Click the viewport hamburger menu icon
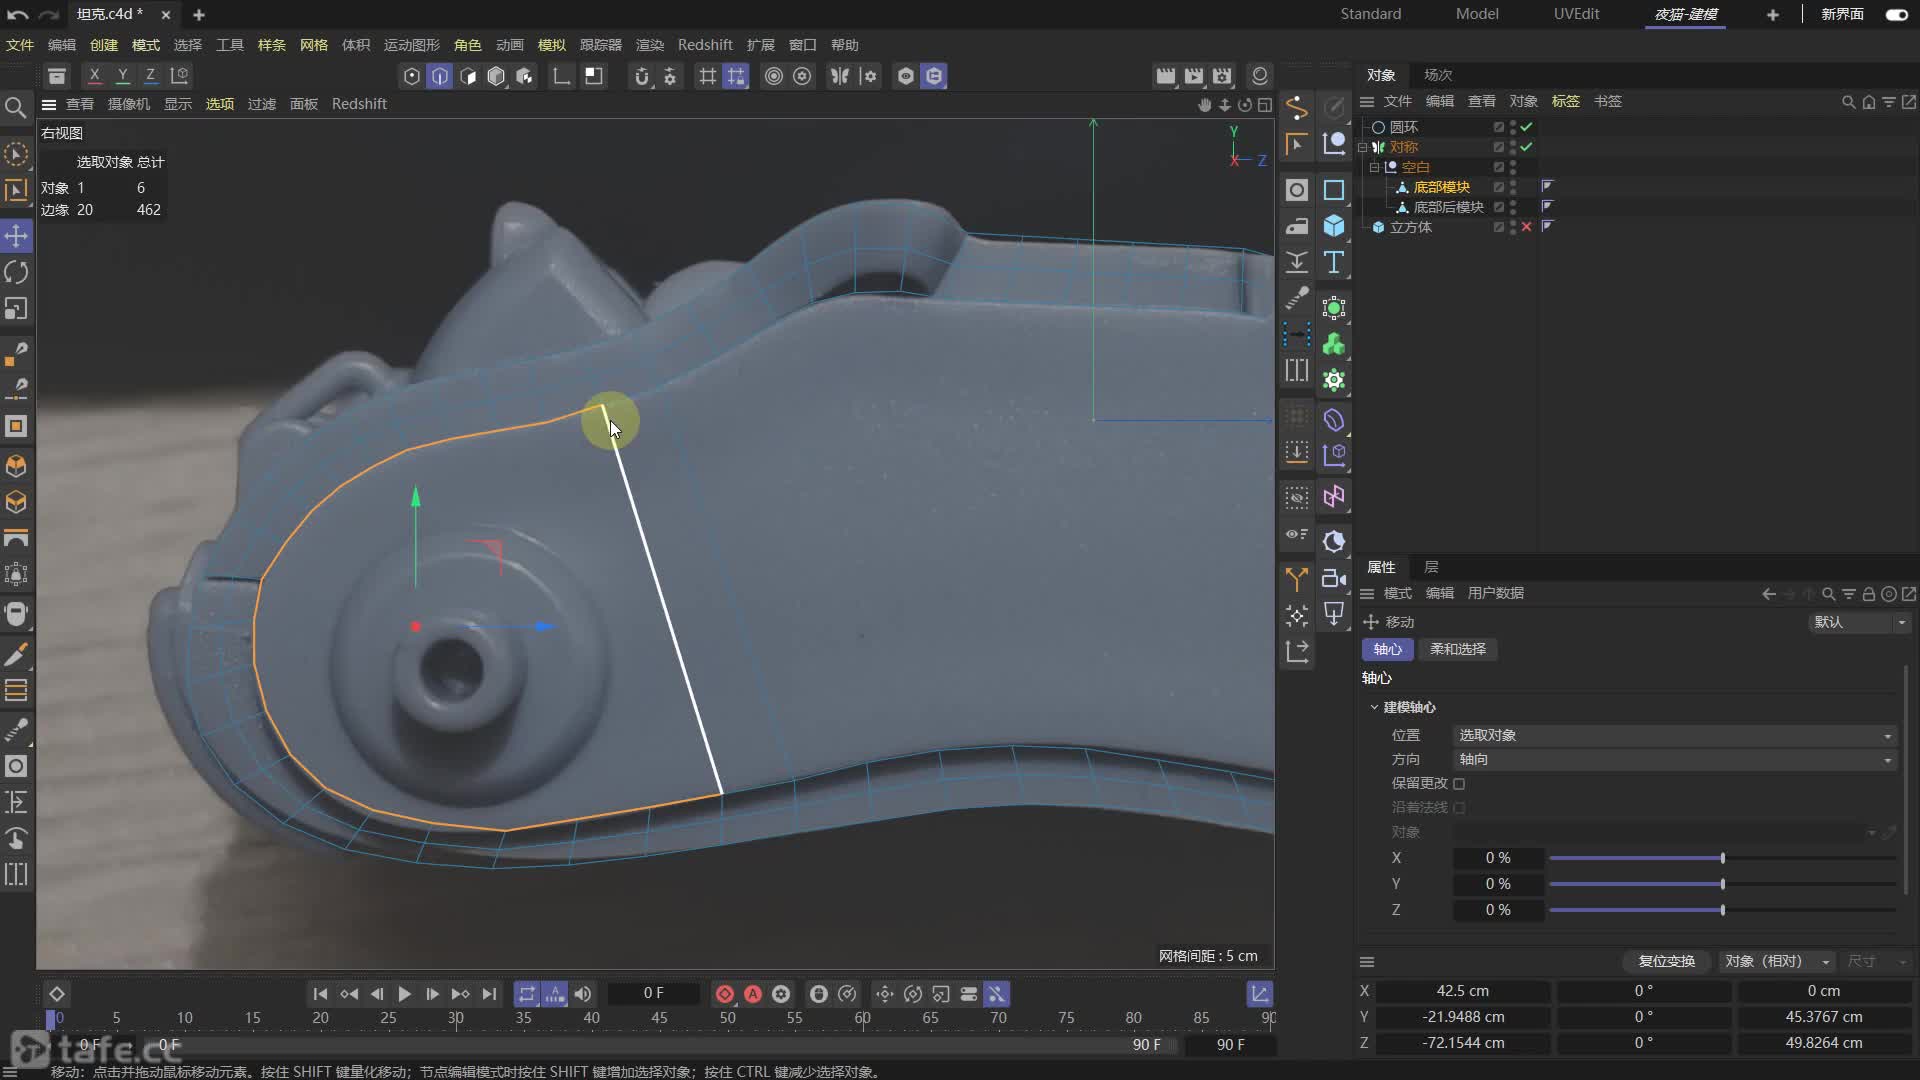The height and width of the screenshot is (1080, 1920). point(48,104)
